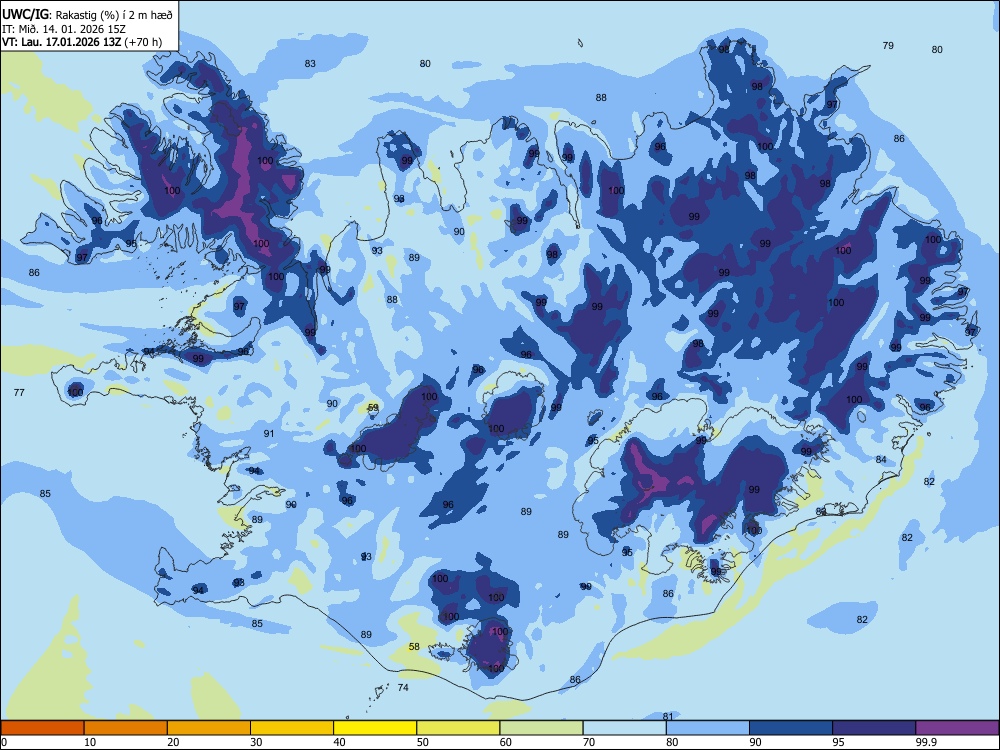Select the amber 30–40 legend swatch
The width and height of the screenshot is (1000, 750).
tap(292, 728)
